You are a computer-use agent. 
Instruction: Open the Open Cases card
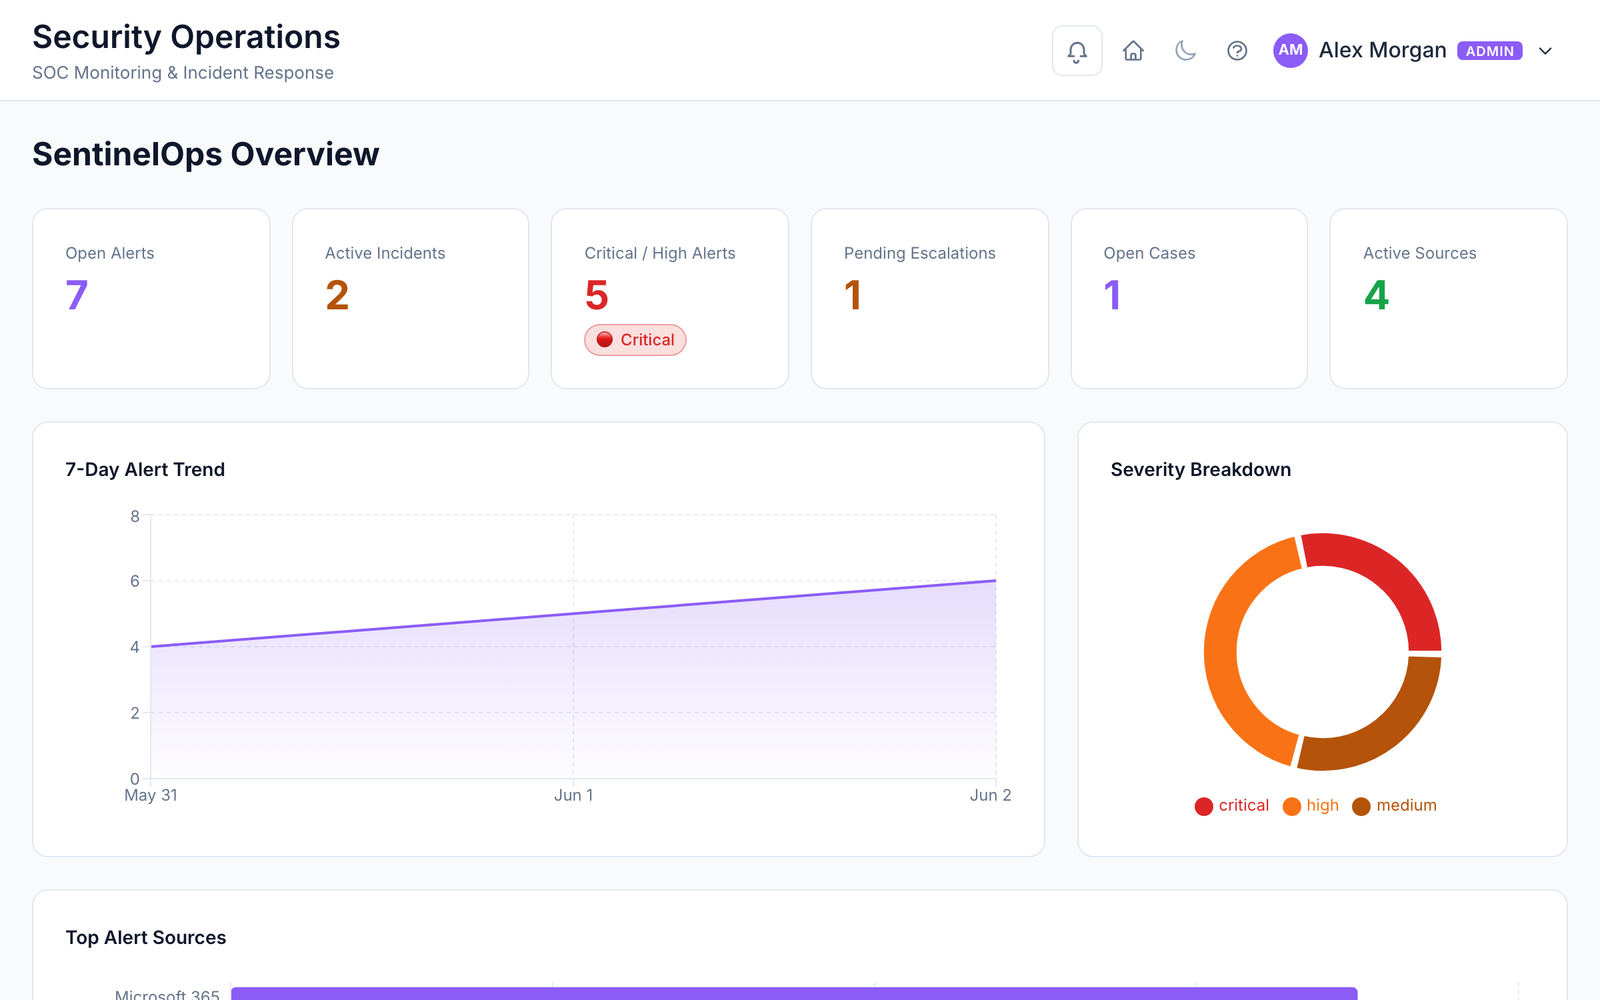[1189, 298]
